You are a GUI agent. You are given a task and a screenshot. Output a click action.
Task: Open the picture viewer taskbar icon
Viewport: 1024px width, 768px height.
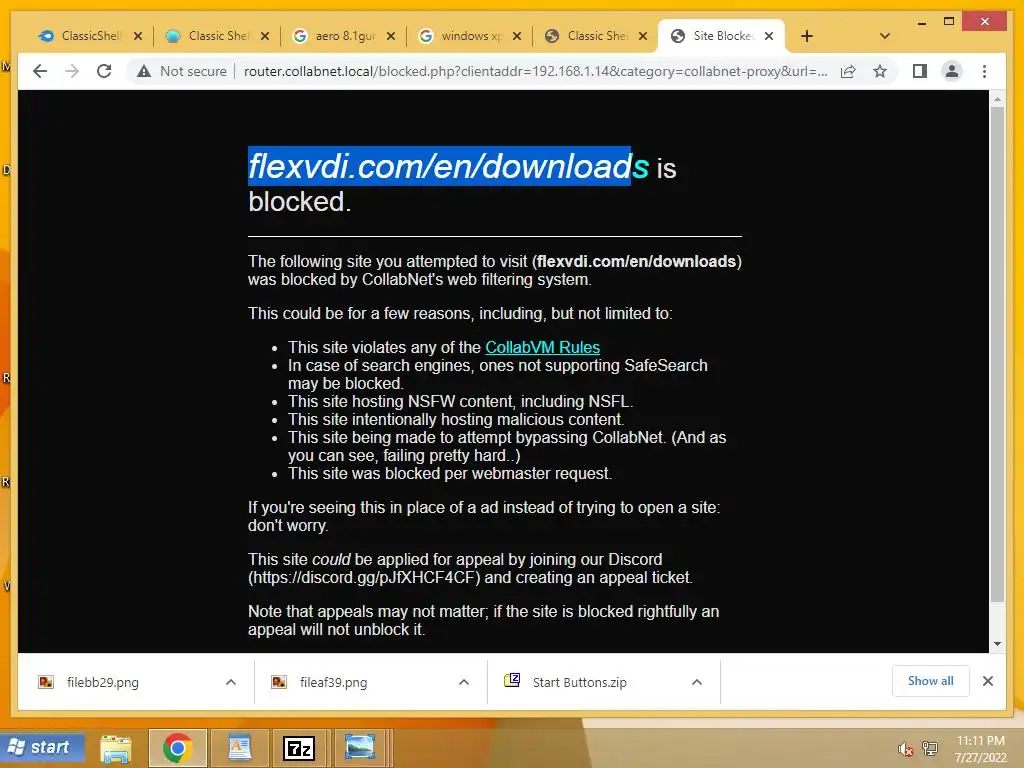pyautogui.click(x=360, y=748)
